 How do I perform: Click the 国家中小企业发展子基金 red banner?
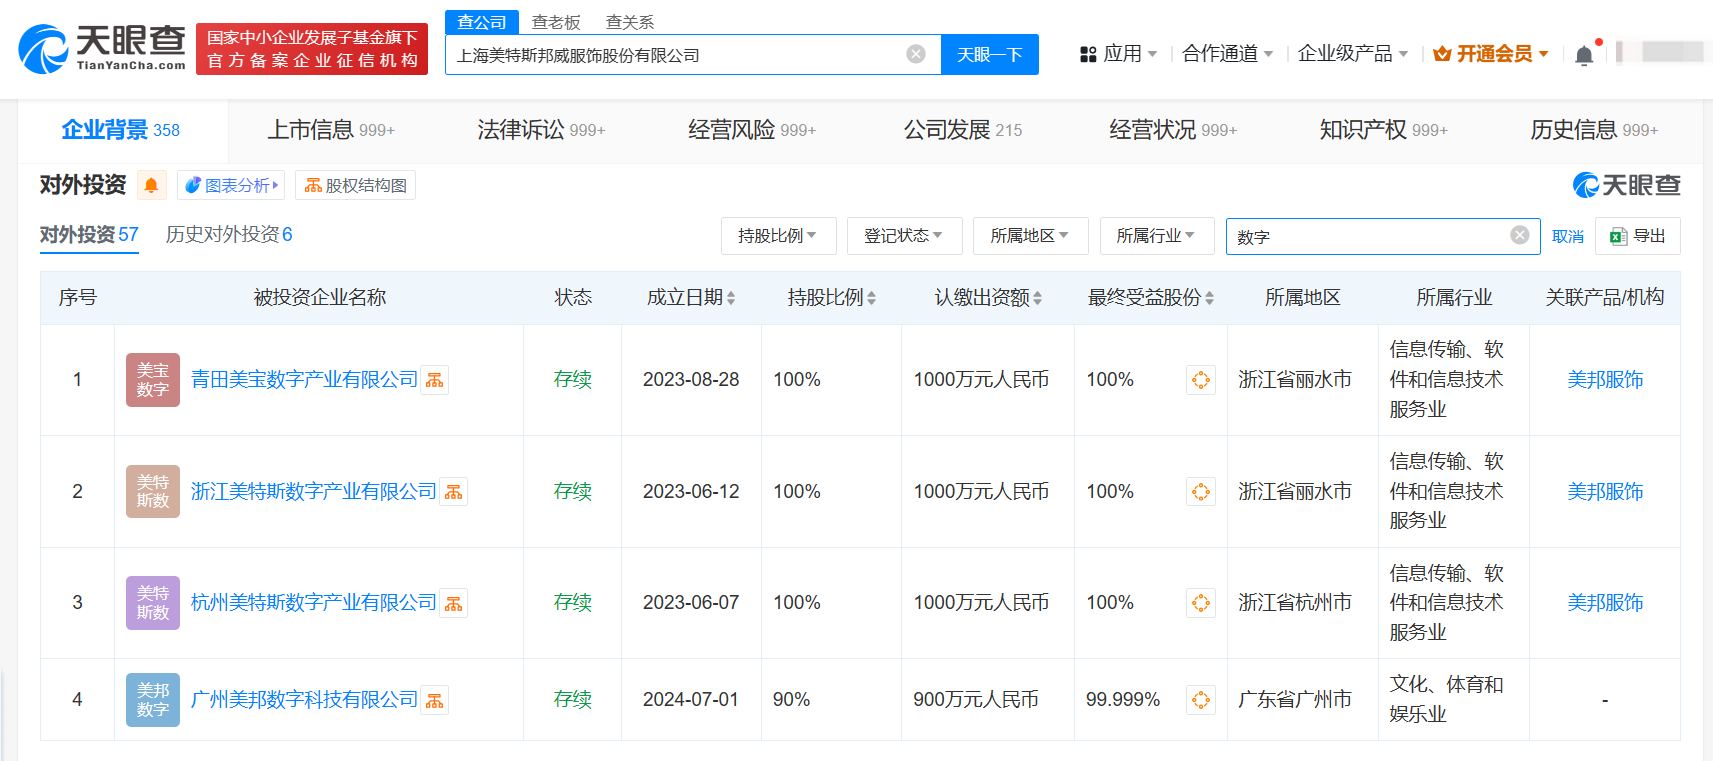312,49
